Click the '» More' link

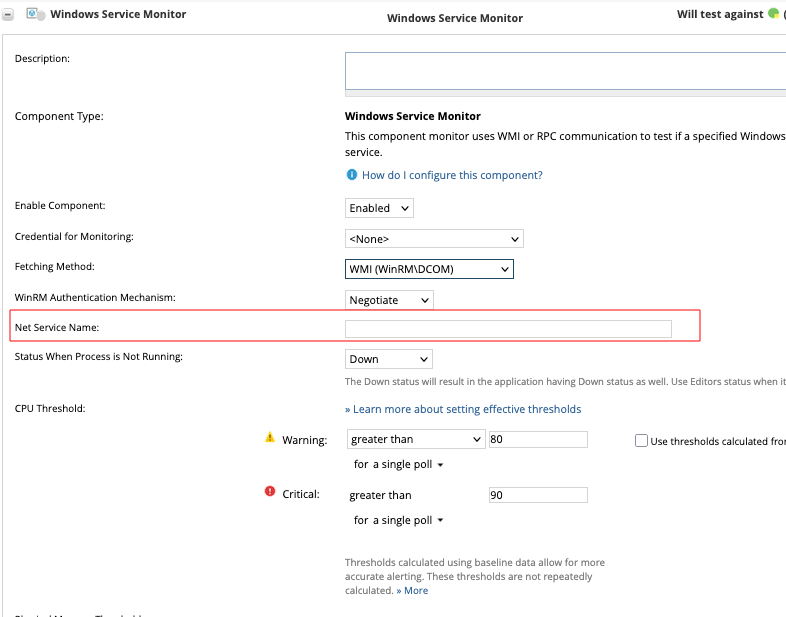[x=412, y=590]
